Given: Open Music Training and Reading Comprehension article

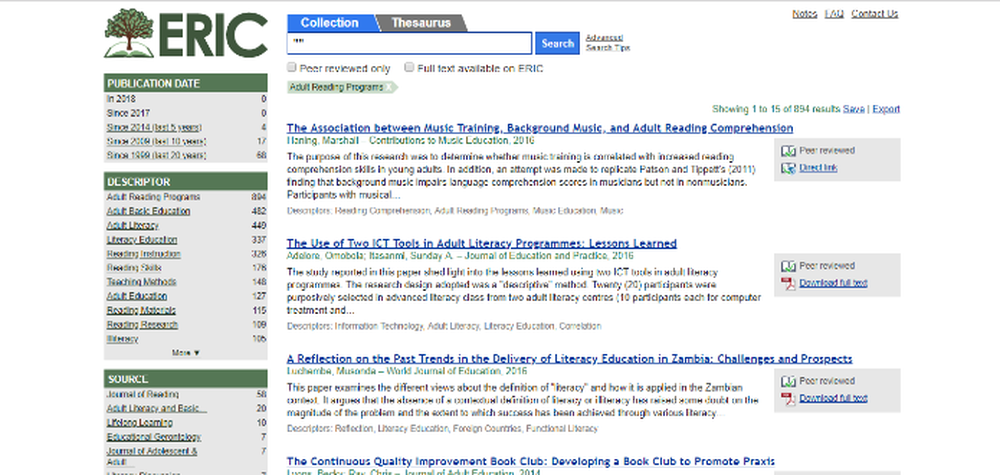Looking at the screenshot, I should tap(540, 128).
